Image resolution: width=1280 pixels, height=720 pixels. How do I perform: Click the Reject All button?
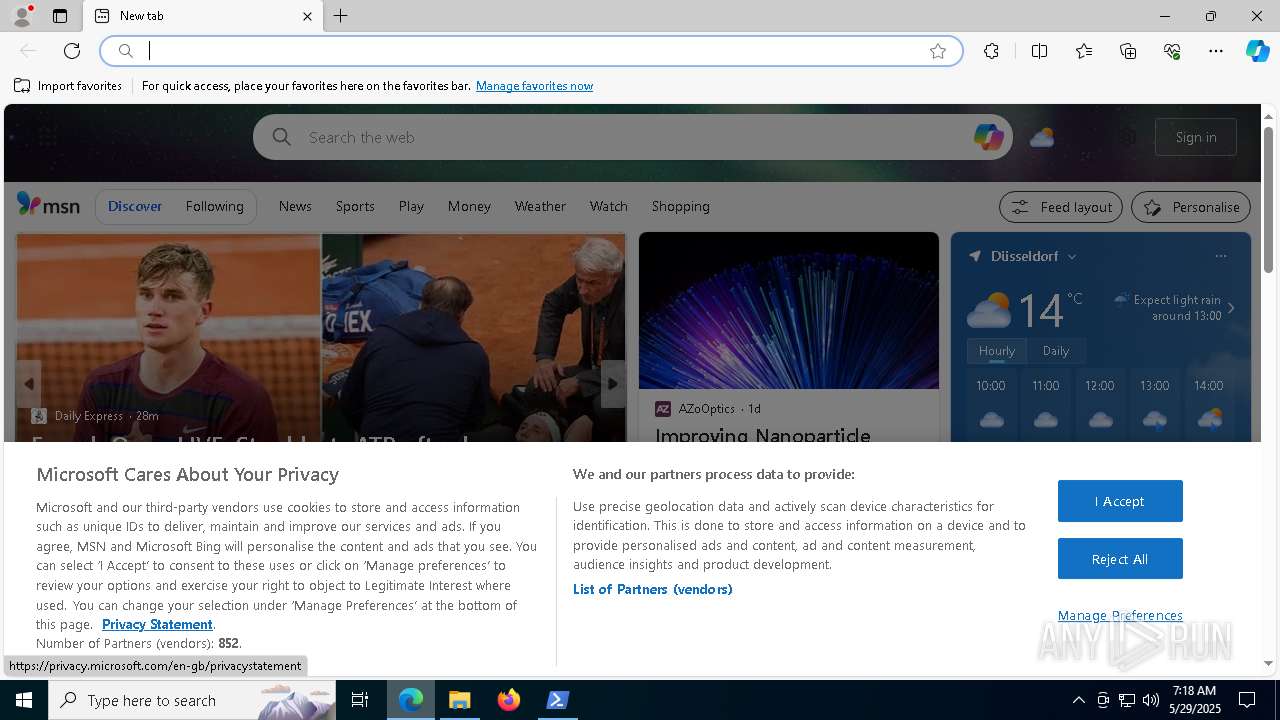[x=1120, y=559]
